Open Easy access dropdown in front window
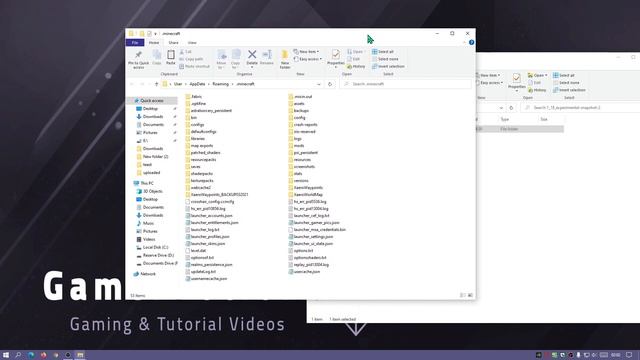This screenshot has height=360, width=640. [x=308, y=59]
